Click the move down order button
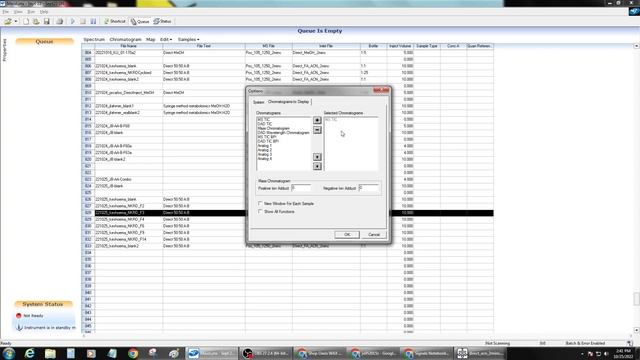Screen dimensions: 640x360 [317, 166]
